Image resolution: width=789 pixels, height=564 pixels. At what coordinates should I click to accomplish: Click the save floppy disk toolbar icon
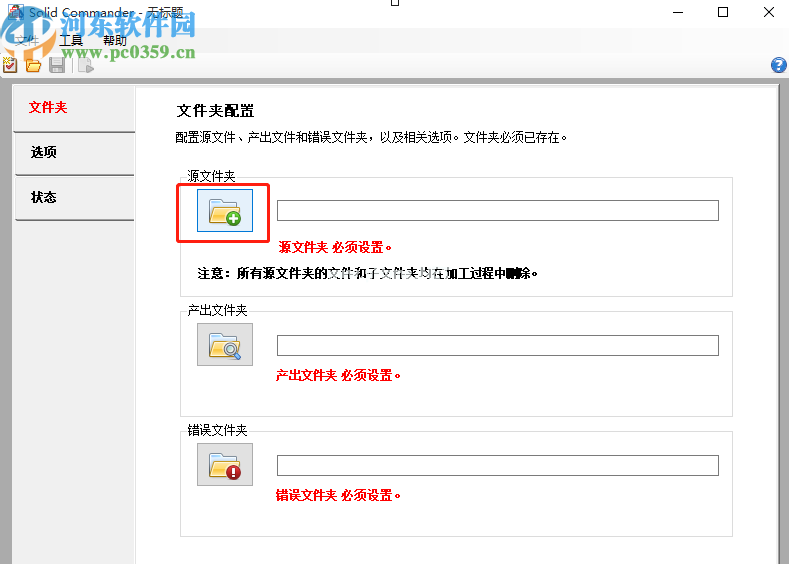(x=57, y=65)
